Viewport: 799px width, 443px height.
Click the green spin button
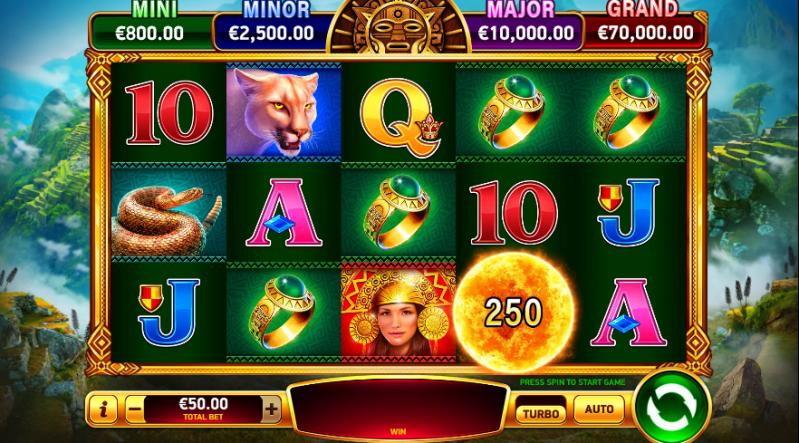pos(671,408)
